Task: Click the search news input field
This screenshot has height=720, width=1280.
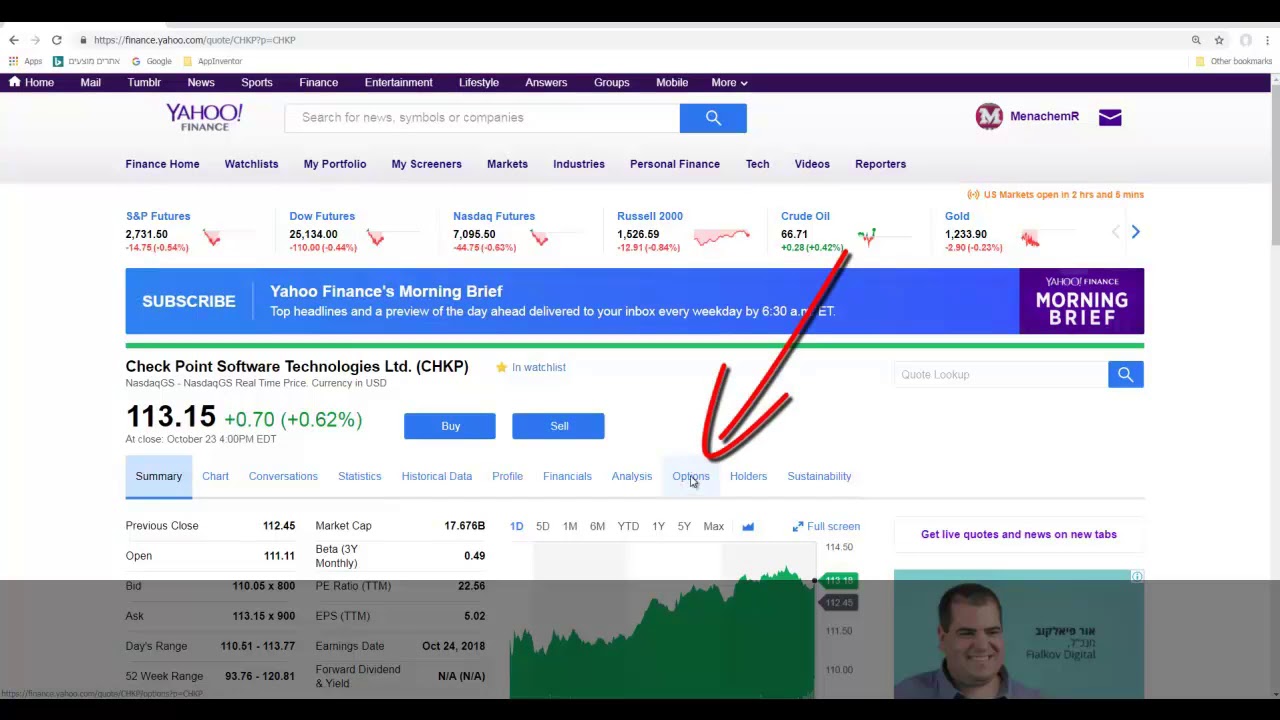Action: coord(482,118)
